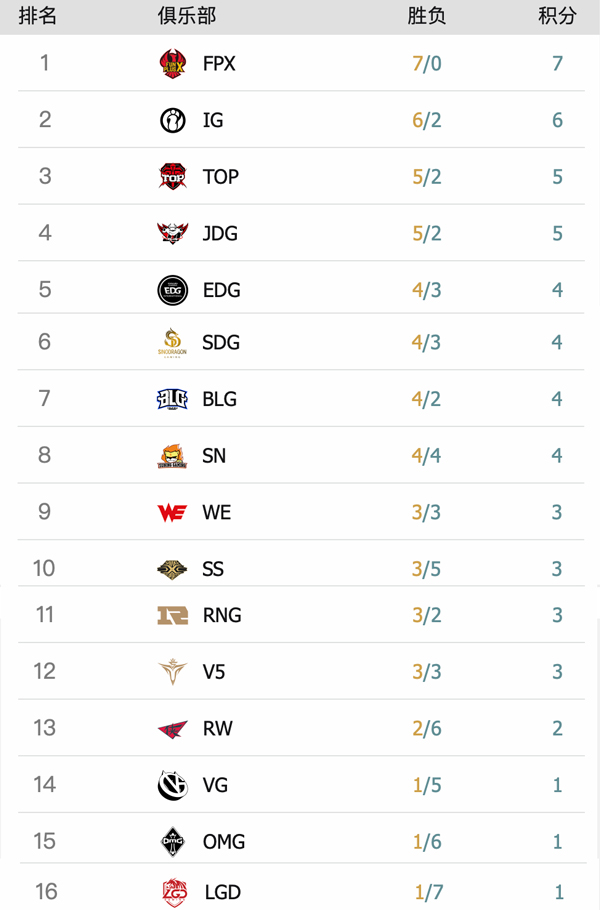
Task: Open the V5 team name link
Action: point(214,672)
